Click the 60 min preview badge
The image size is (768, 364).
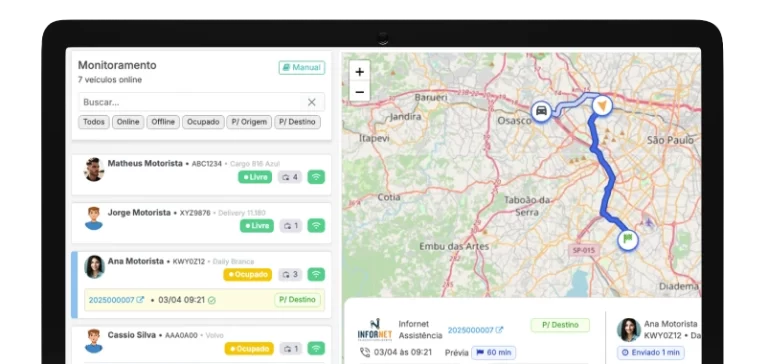click(494, 352)
